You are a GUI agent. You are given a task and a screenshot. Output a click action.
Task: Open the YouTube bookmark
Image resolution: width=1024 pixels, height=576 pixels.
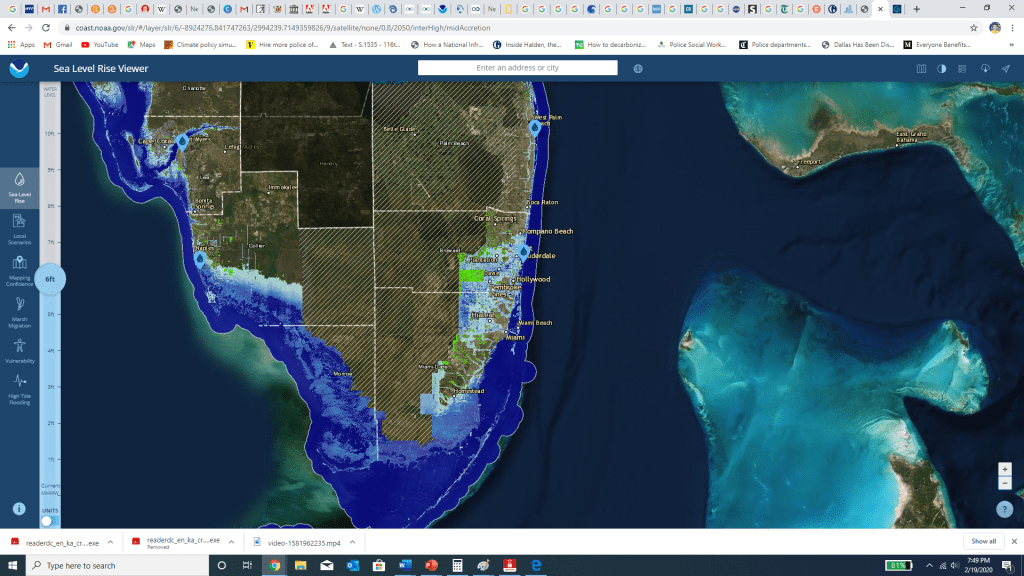[x=99, y=45]
